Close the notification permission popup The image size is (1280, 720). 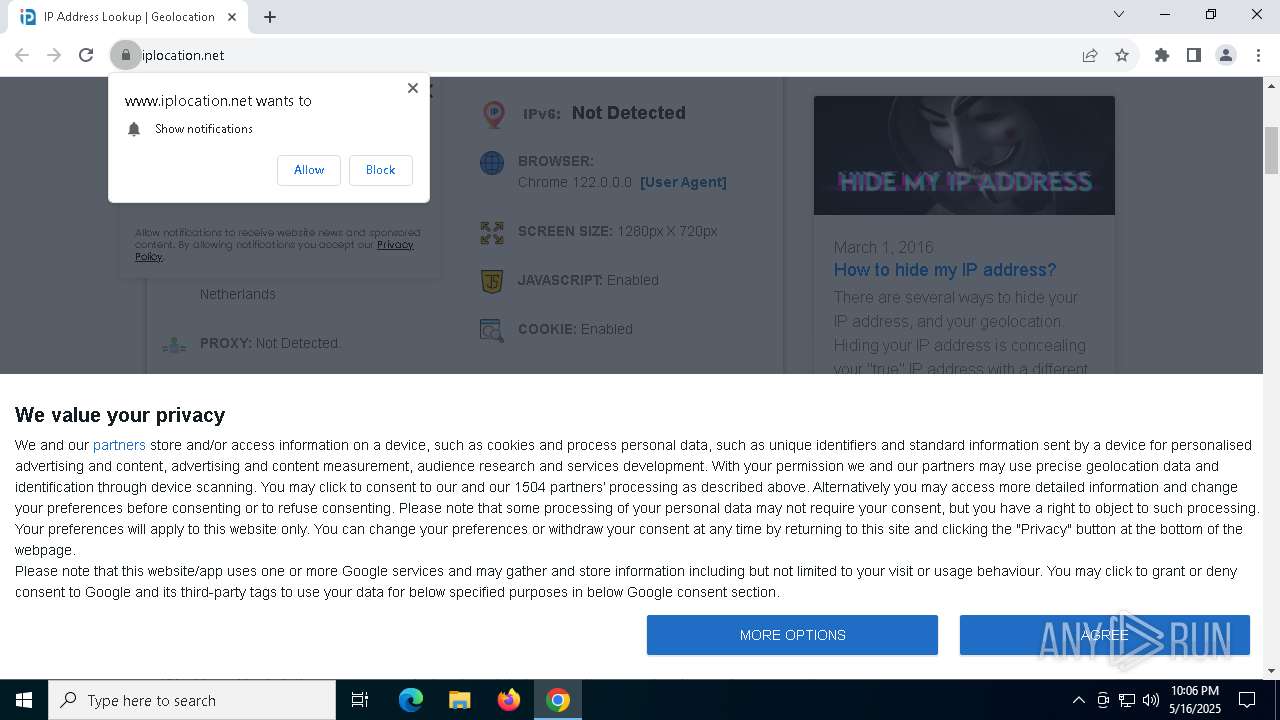(413, 88)
